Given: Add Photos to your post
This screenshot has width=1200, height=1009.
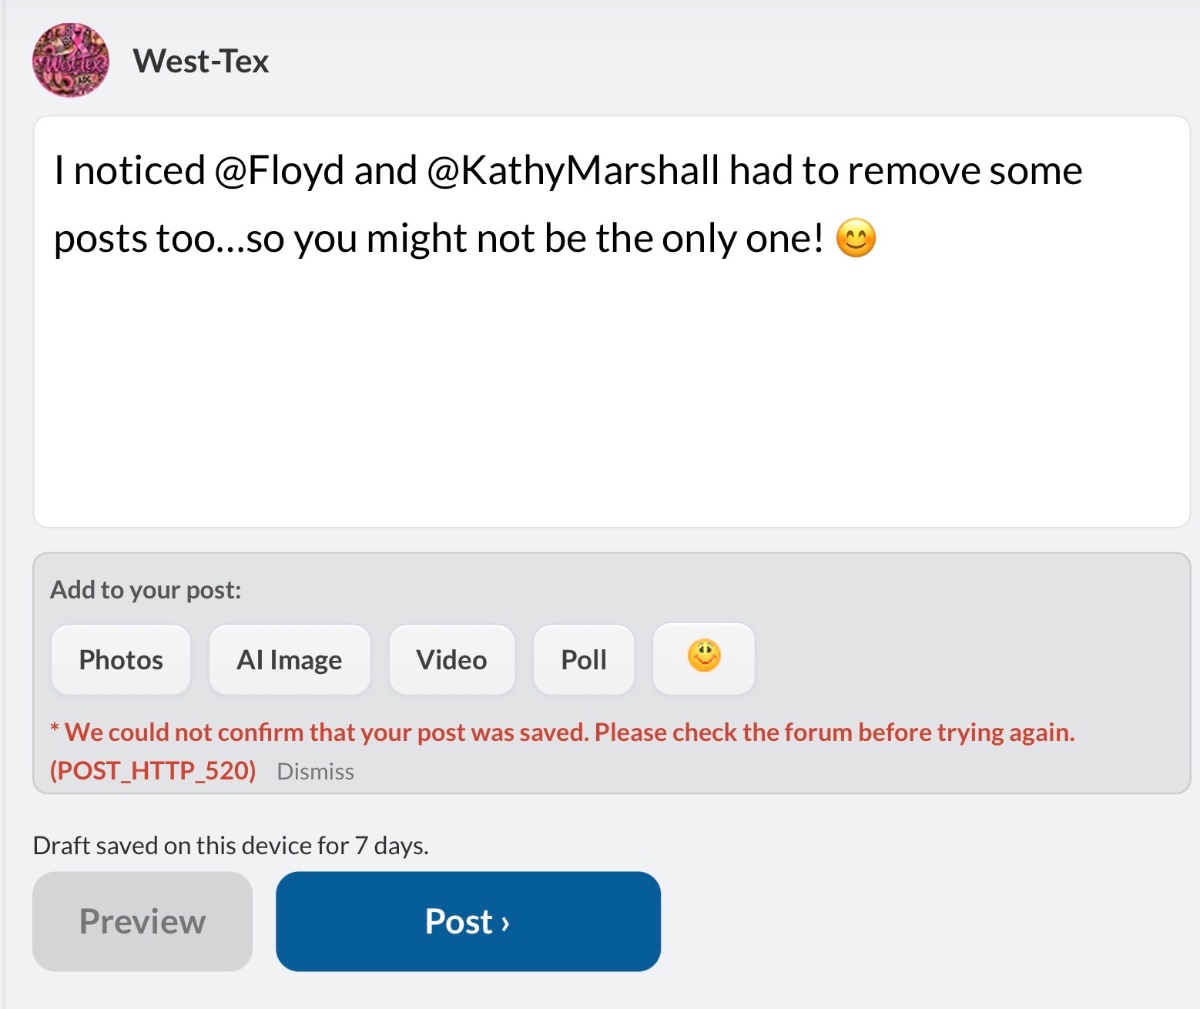Looking at the screenshot, I should point(121,659).
